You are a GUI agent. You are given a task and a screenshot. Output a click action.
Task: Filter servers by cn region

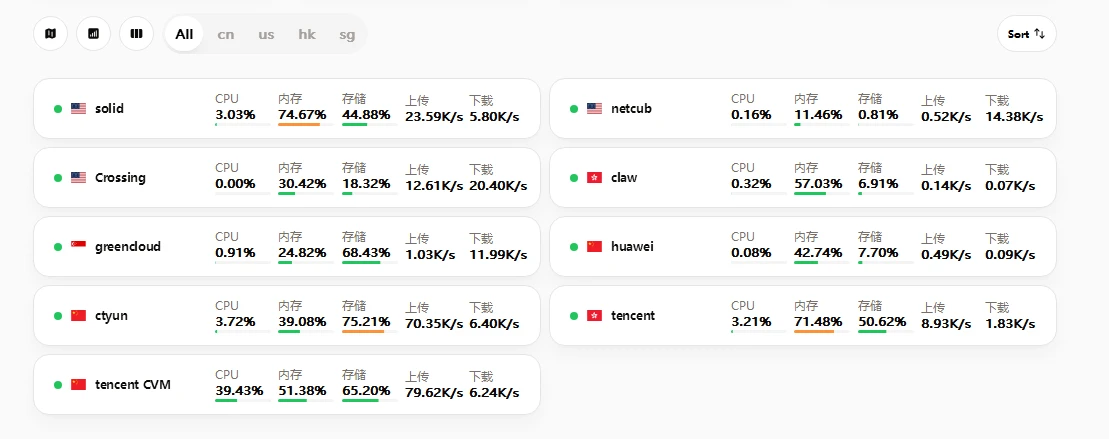226,34
